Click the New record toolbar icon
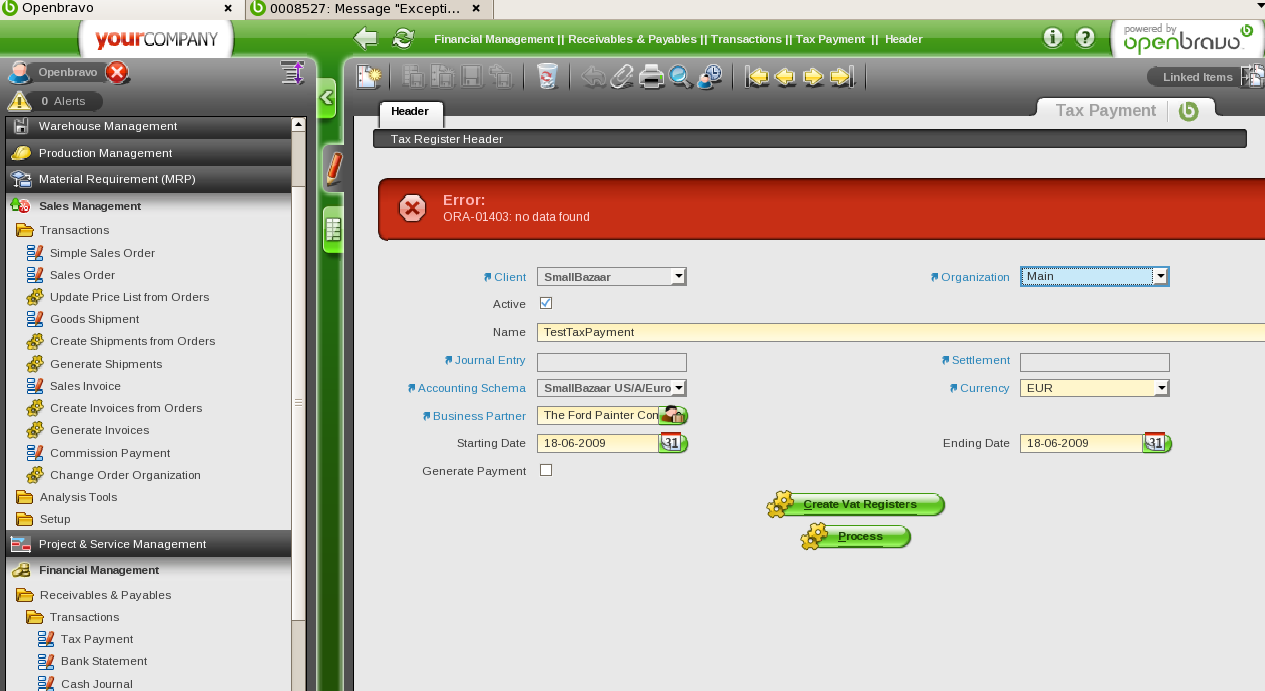Screen dimensions: 1265x691 pos(369,76)
